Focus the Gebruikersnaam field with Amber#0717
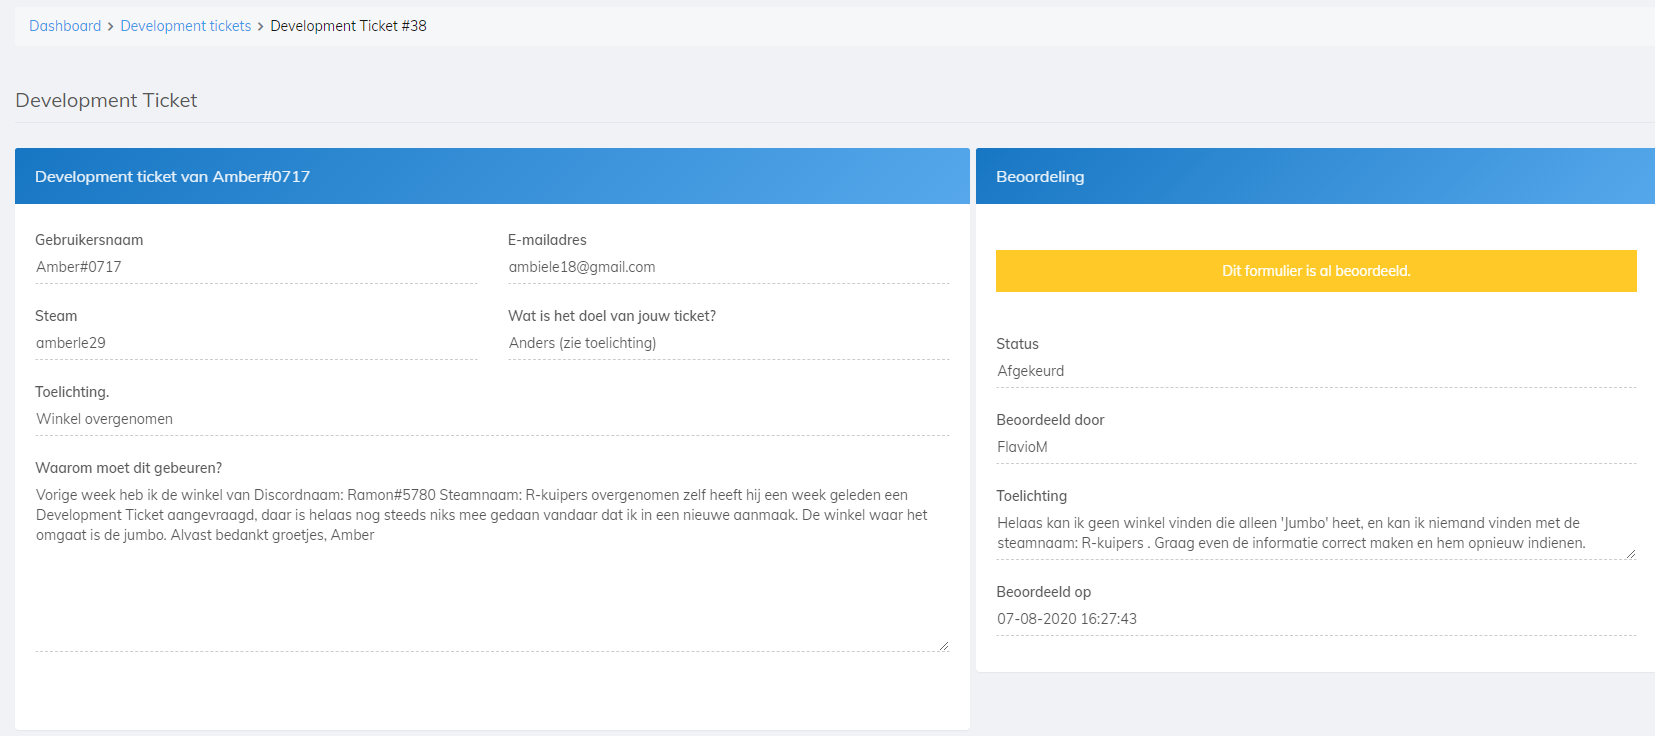The image size is (1655, 736). (x=256, y=267)
